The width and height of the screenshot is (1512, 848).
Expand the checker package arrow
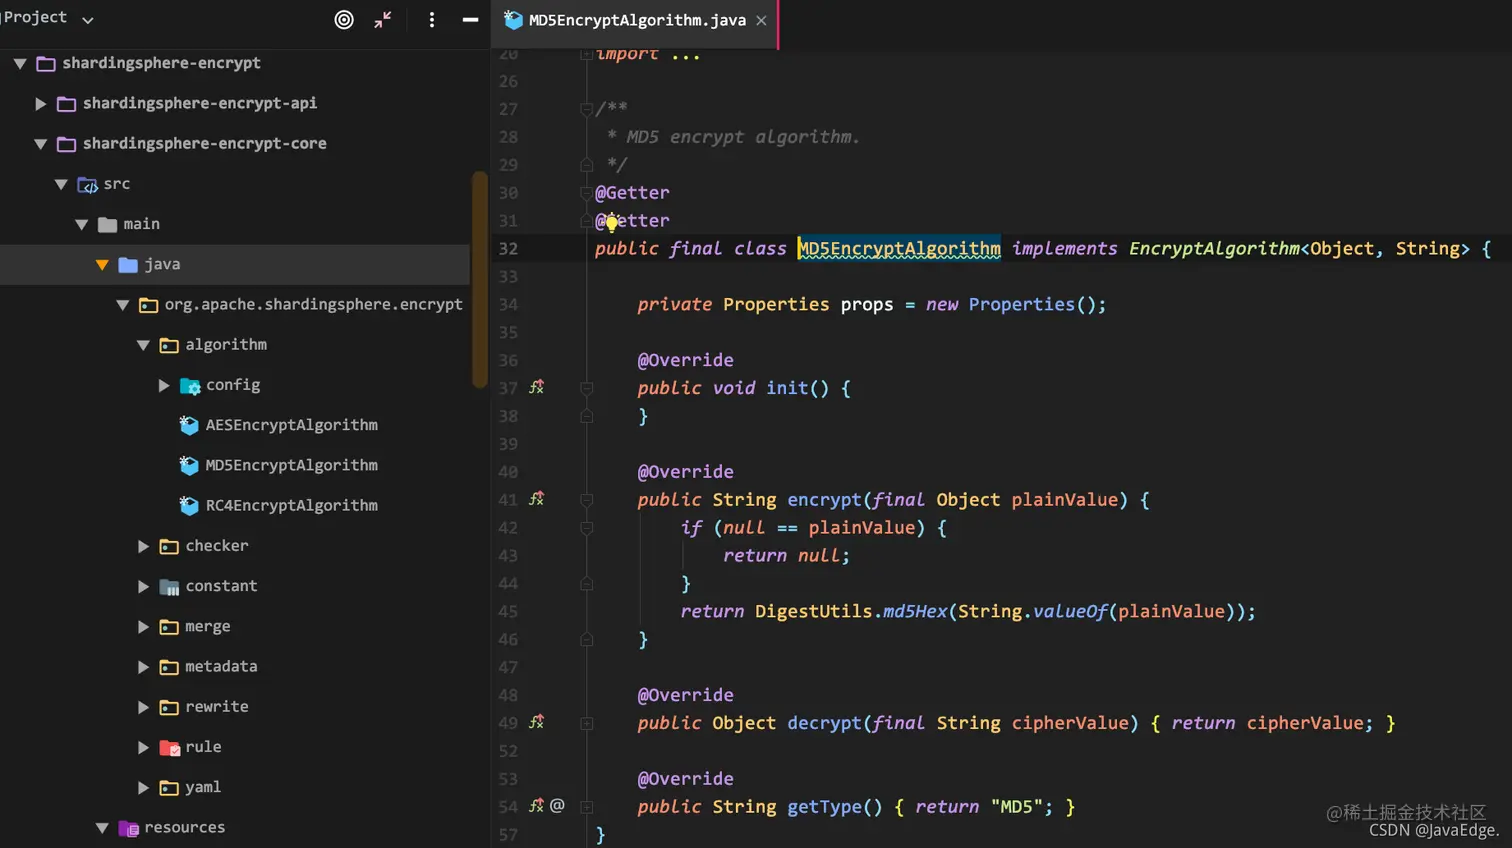point(143,546)
